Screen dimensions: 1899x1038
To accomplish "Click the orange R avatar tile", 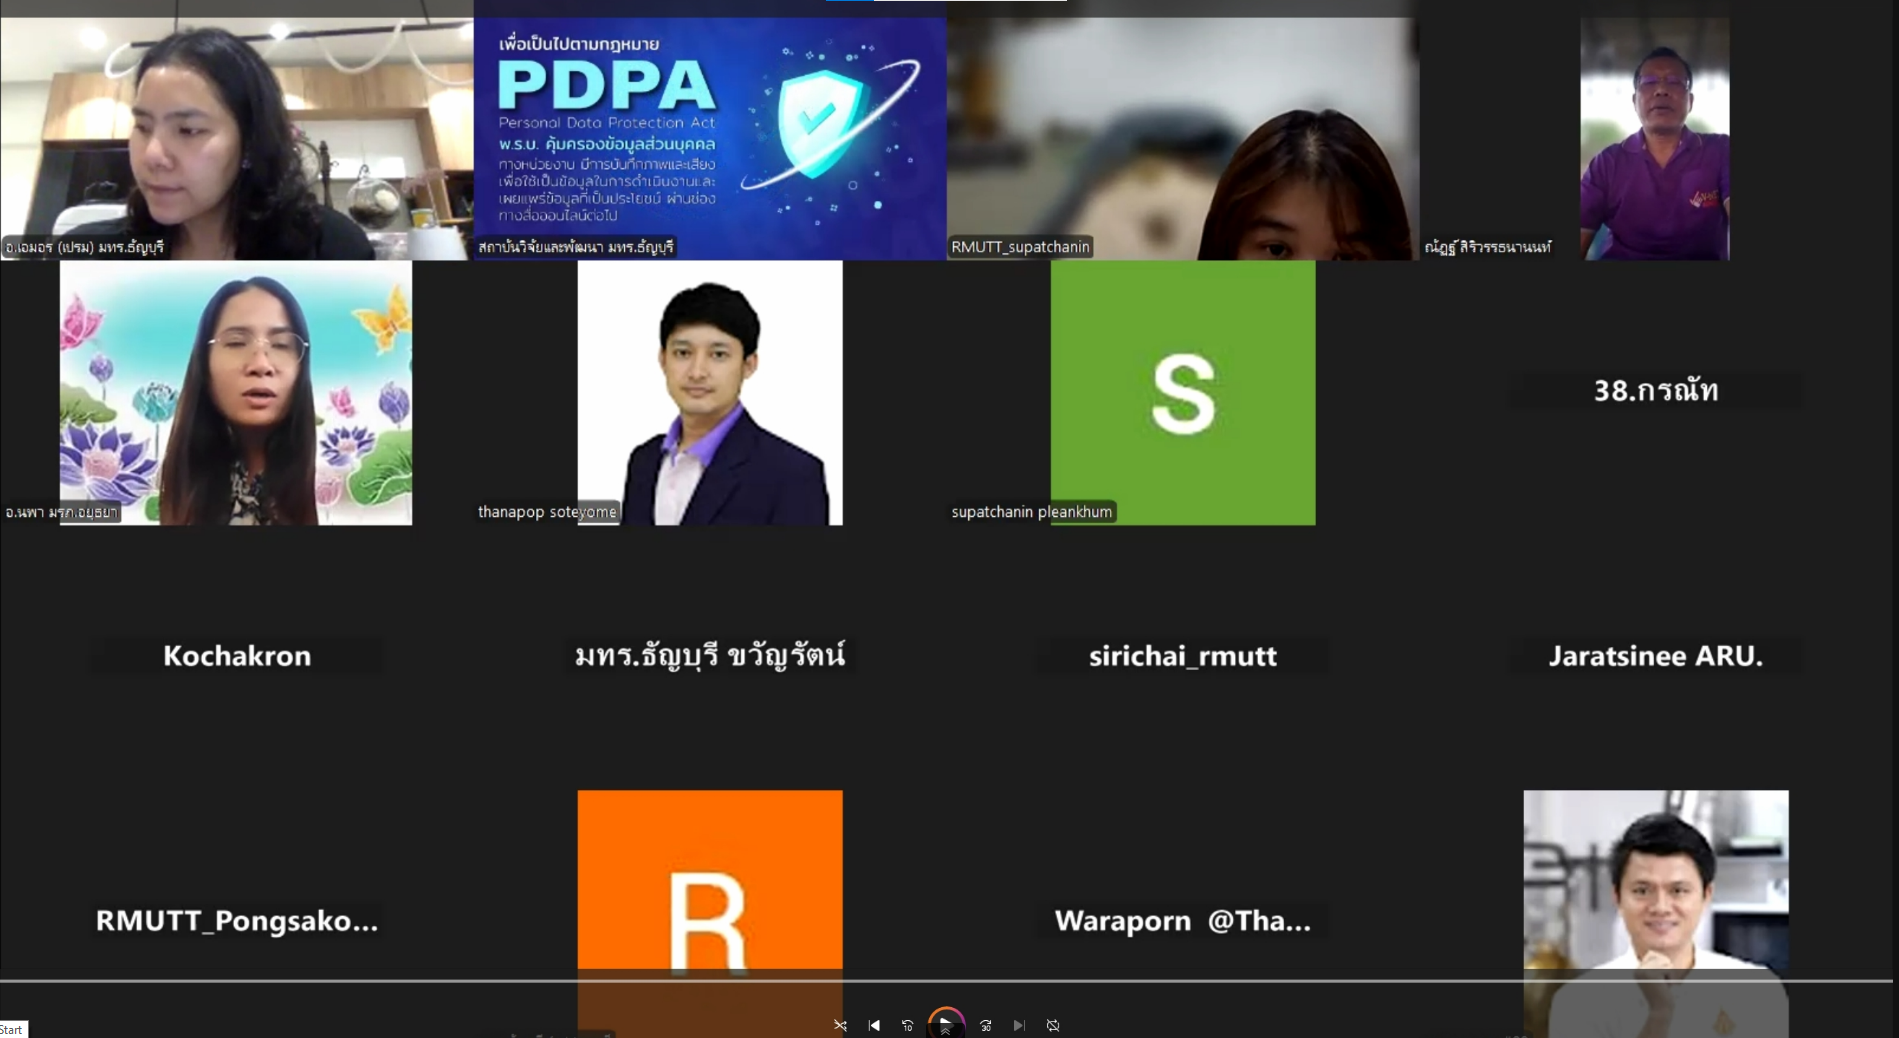I will tap(710, 880).
